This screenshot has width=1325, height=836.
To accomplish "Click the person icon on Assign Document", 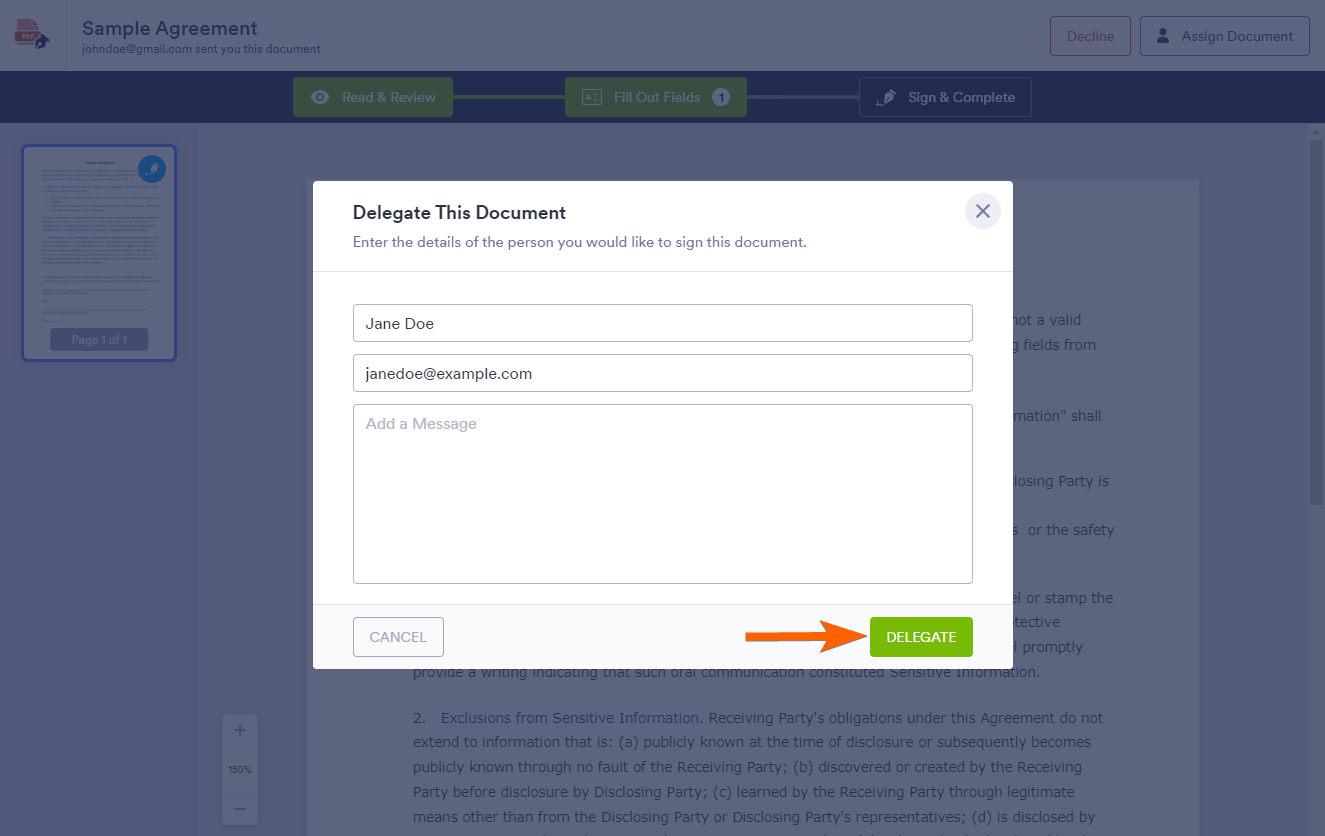I will tap(1163, 36).
